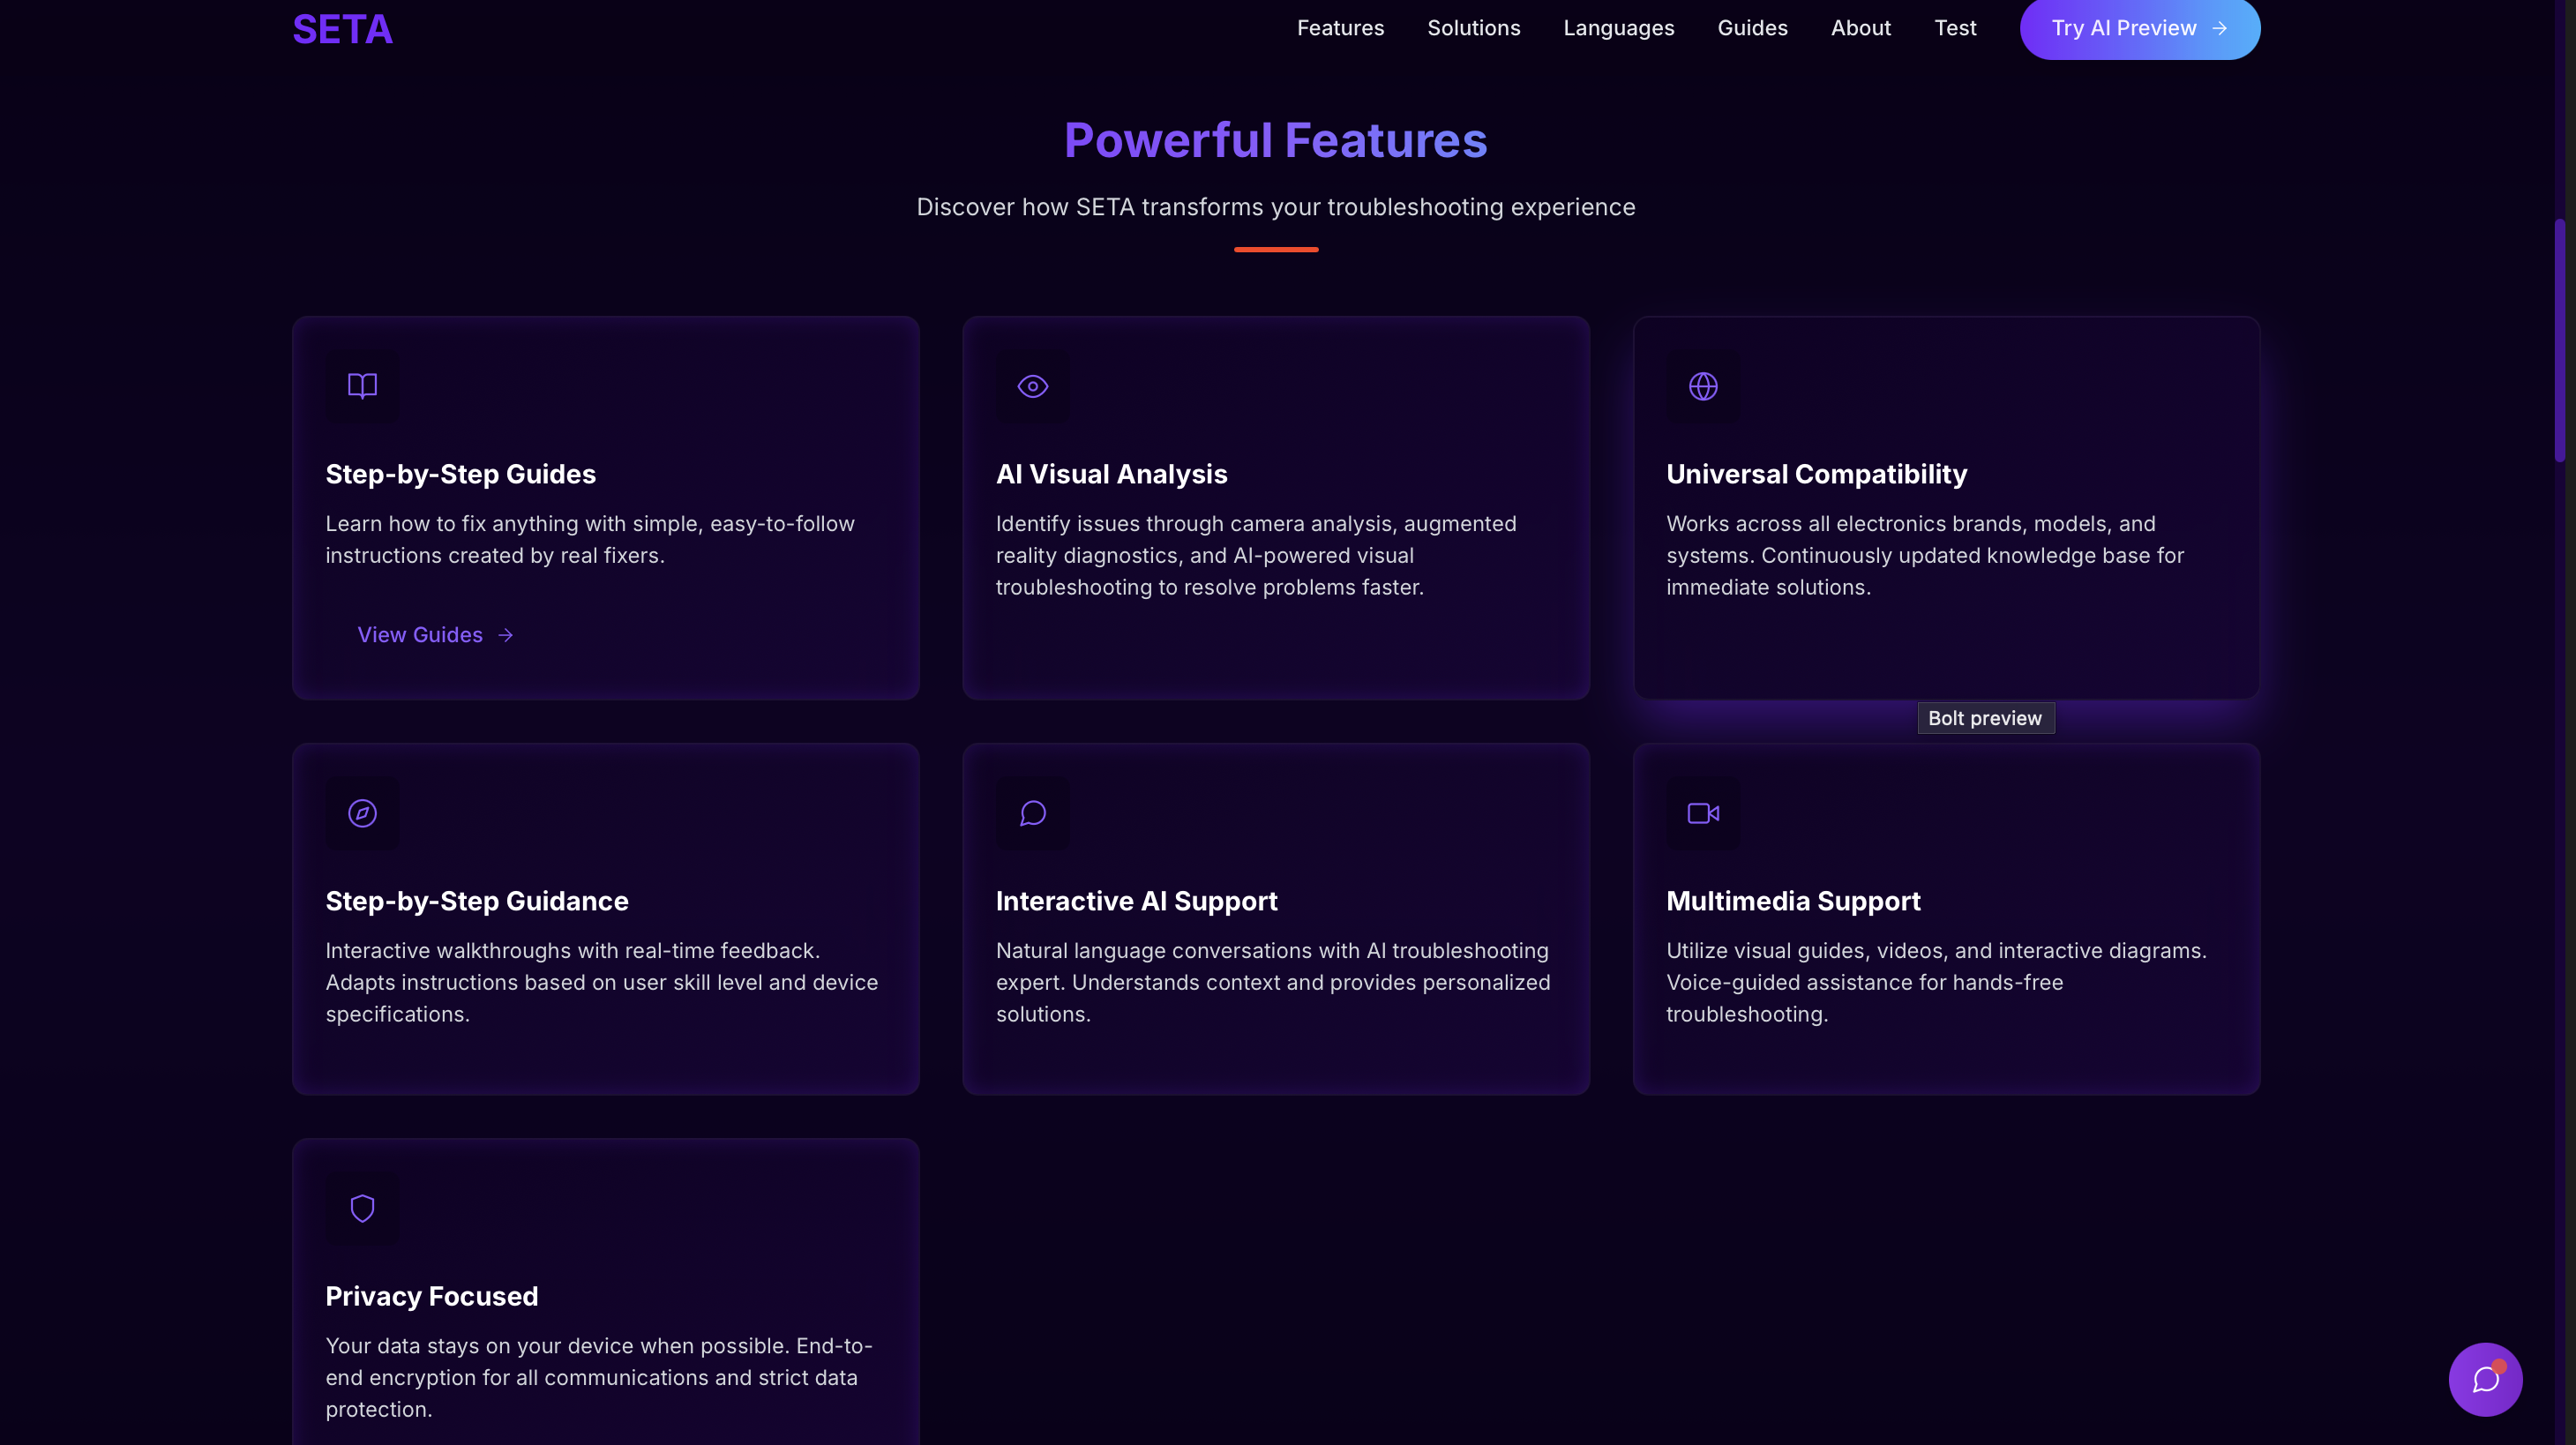Click the speech bubble icon on Interactive AI Support card
Viewport: 2576px width, 1445px height.
[x=1032, y=813]
